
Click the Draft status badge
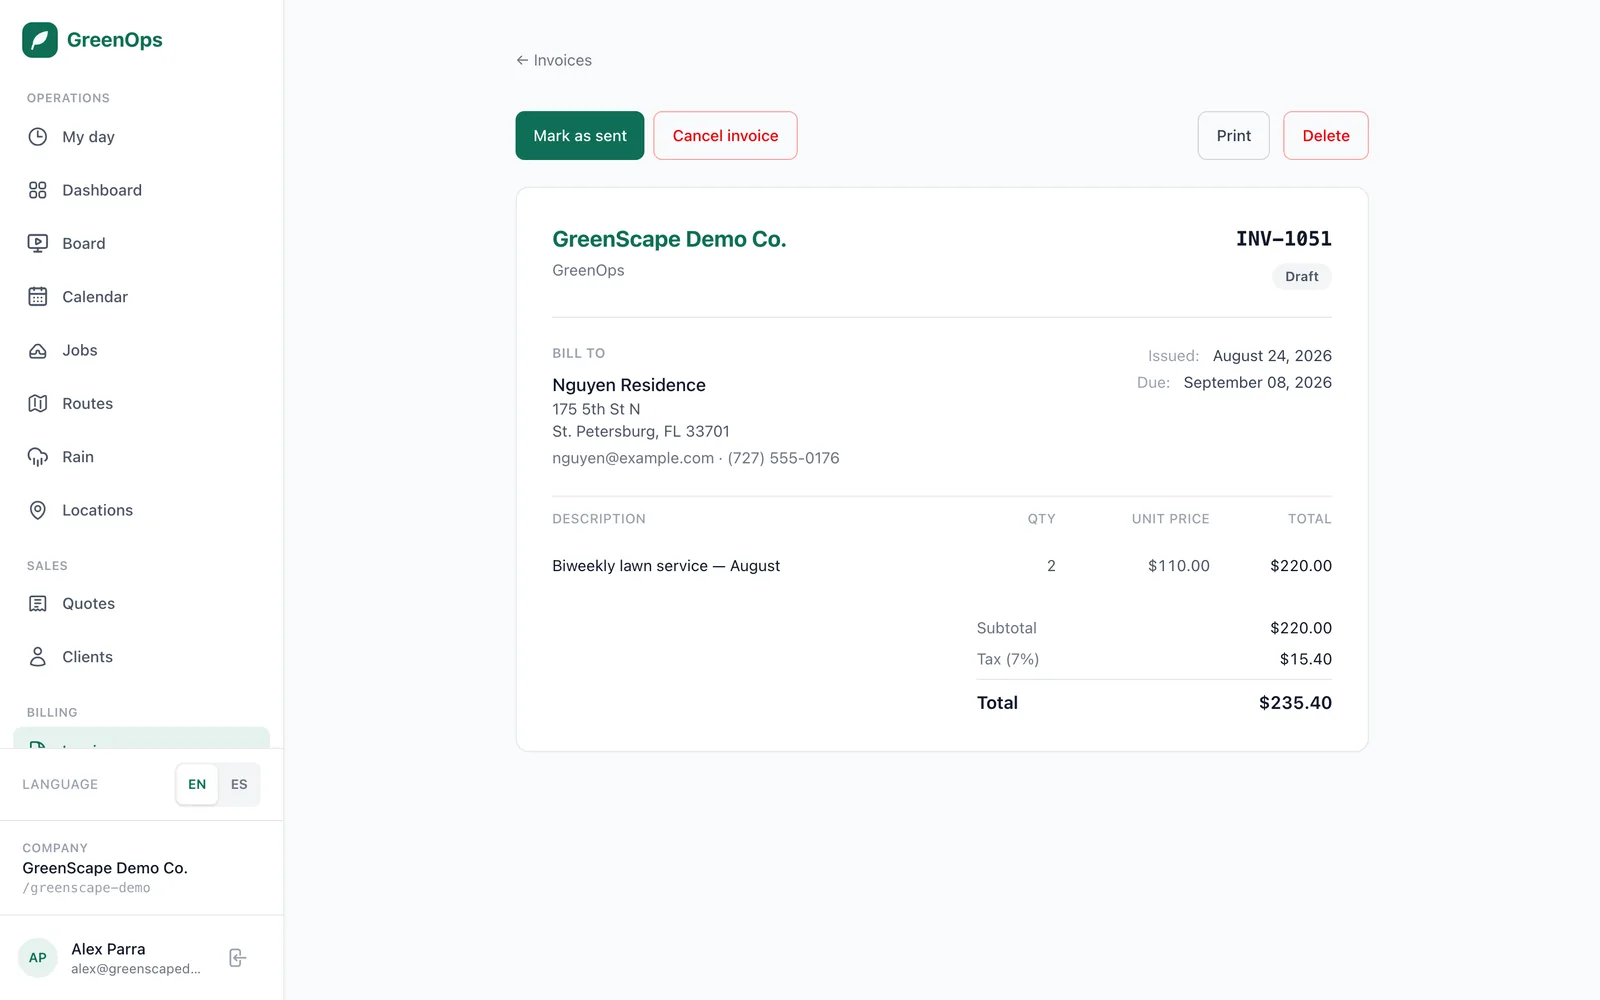coord(1302,276)
